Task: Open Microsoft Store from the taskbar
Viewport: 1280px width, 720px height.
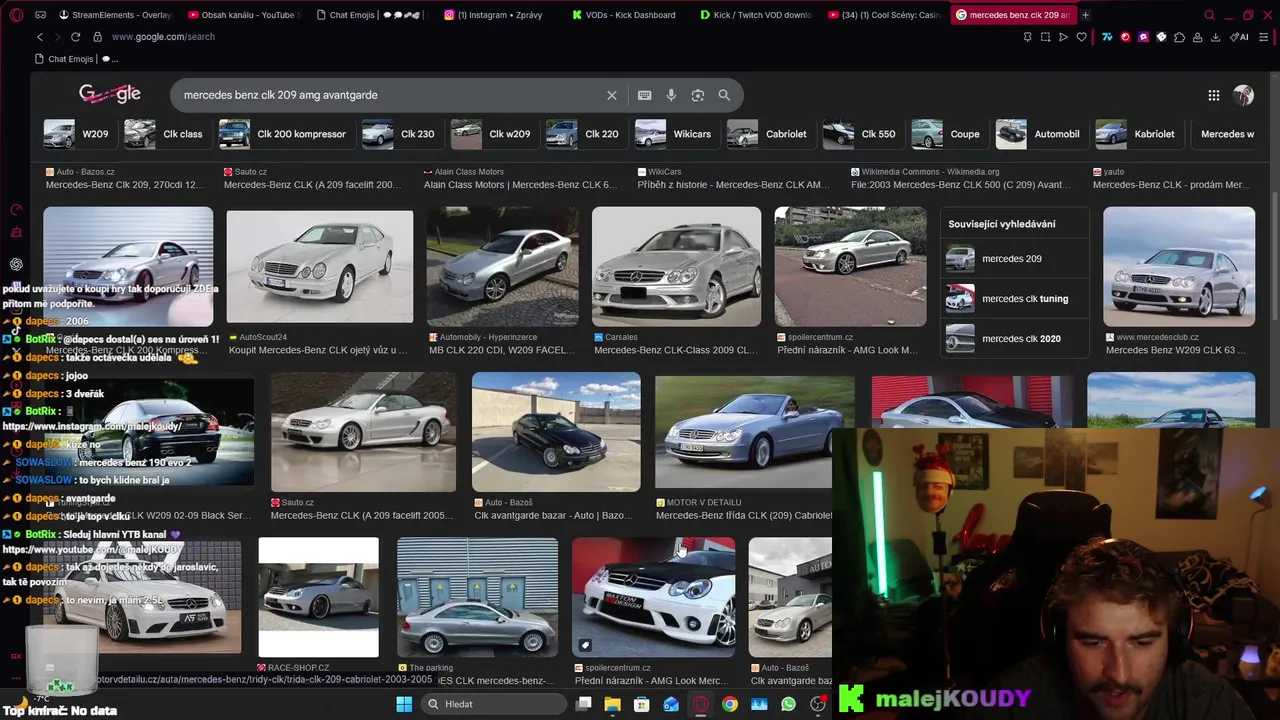Action: (642, 704)
